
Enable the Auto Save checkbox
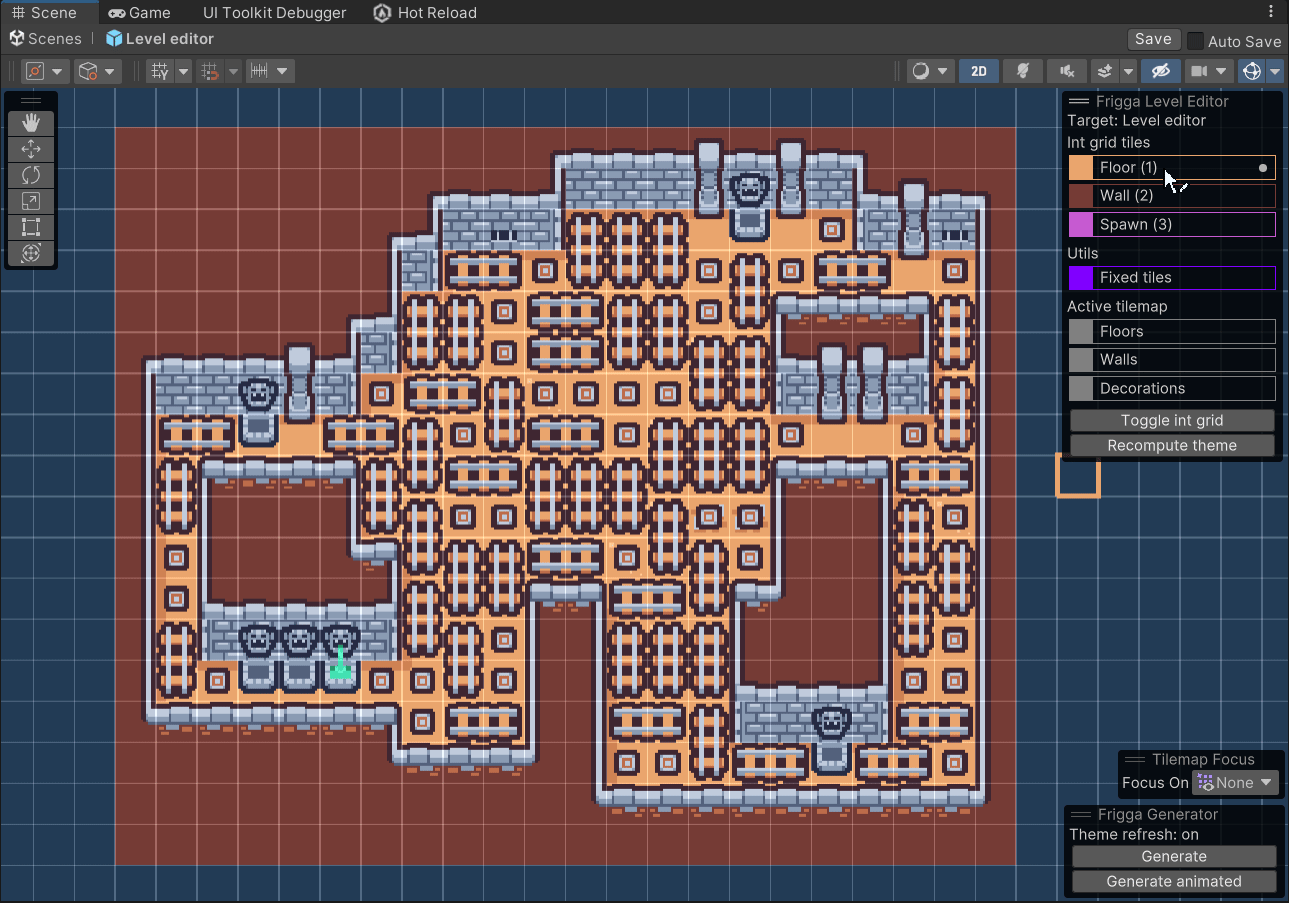pyautogui.click(x=1195, y=41)
